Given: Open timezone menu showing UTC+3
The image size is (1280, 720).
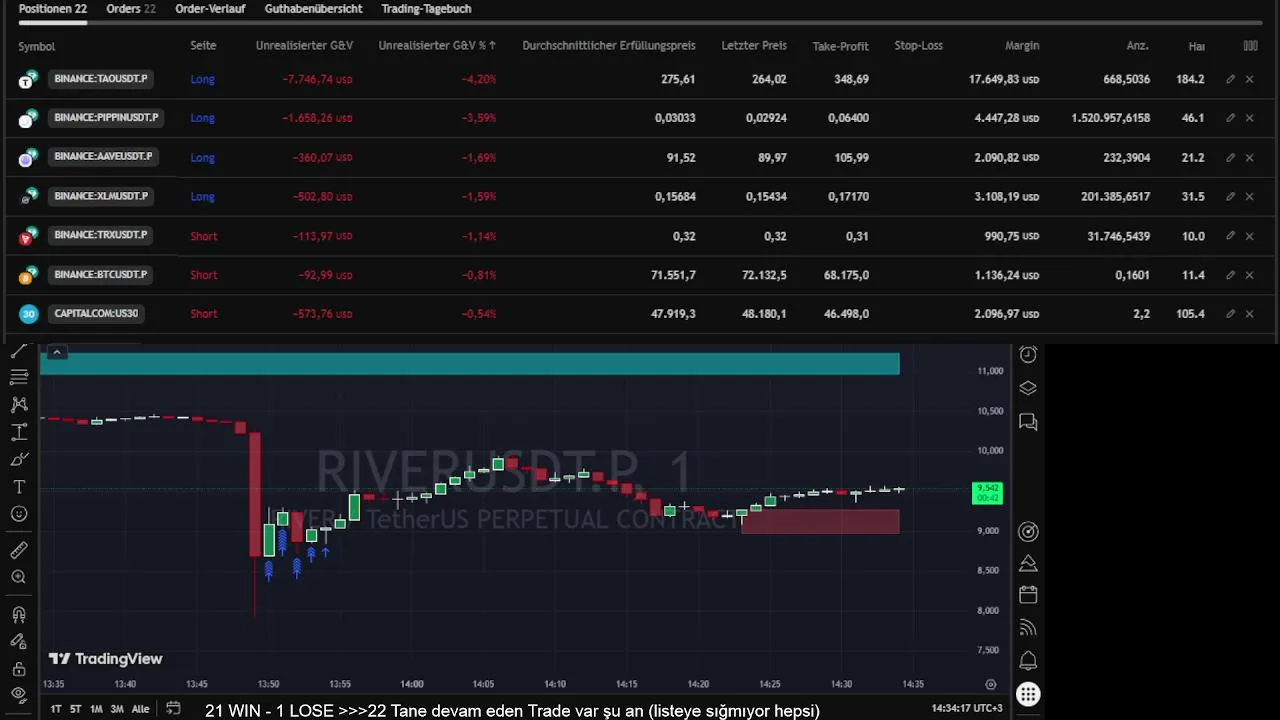Looking at the screenshot, I should pos(967,708).
